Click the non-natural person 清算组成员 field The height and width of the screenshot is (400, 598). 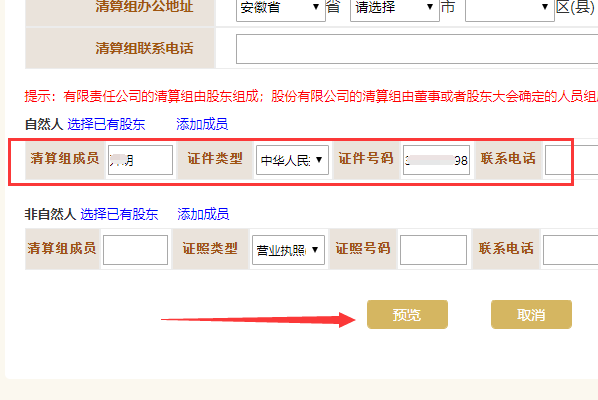[135, 250]
